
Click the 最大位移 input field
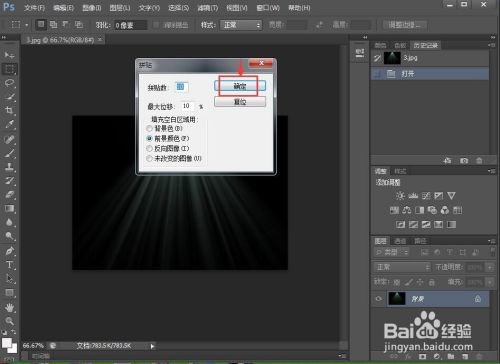[188, 106]
